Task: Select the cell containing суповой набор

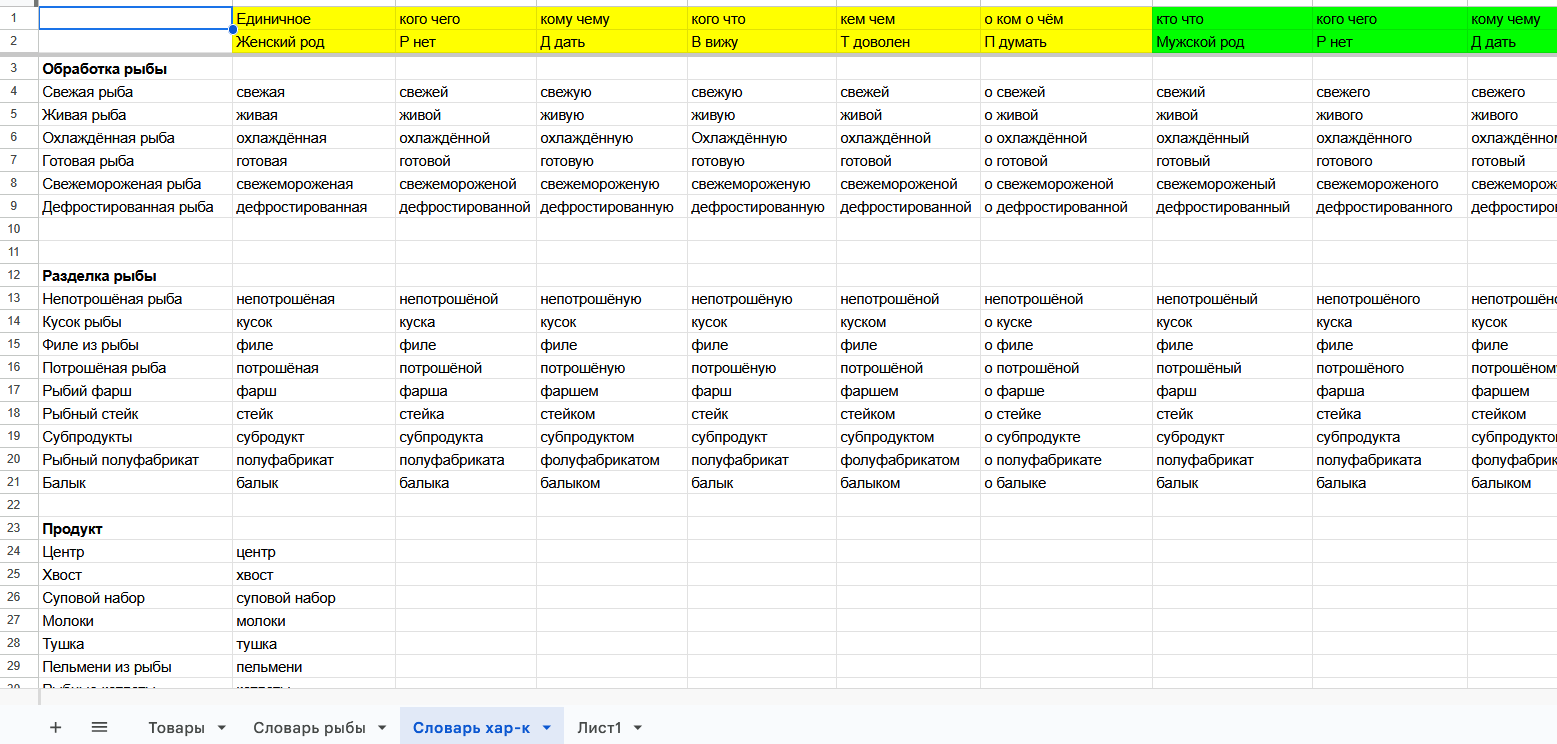Action: [313, 598]
